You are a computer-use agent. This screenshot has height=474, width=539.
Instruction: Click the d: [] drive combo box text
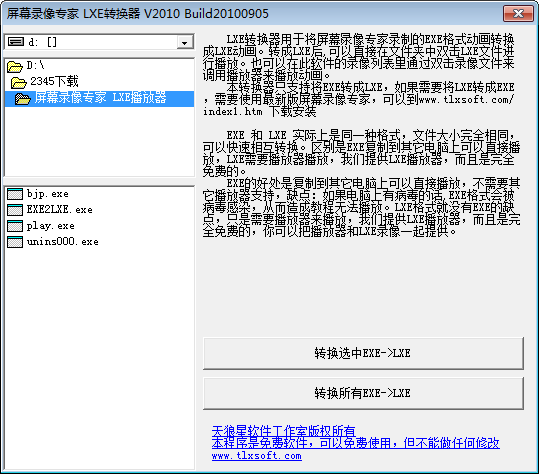point(43,42)
